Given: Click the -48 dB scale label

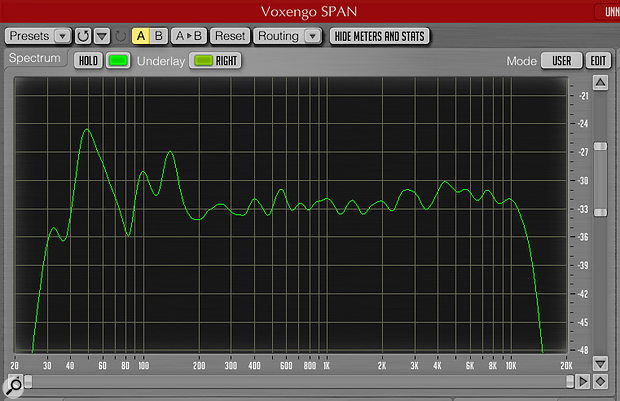Looking at the screenshot, I should point(583,350).
